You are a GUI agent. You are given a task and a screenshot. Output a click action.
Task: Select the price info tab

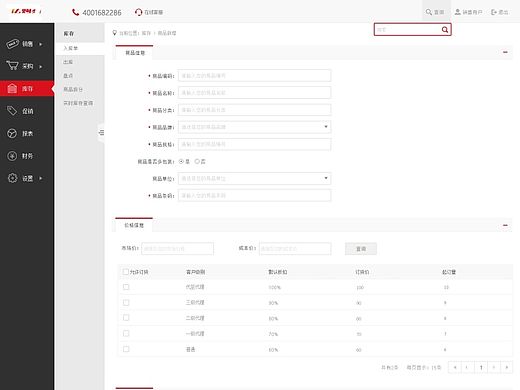(x=134, y=225)
